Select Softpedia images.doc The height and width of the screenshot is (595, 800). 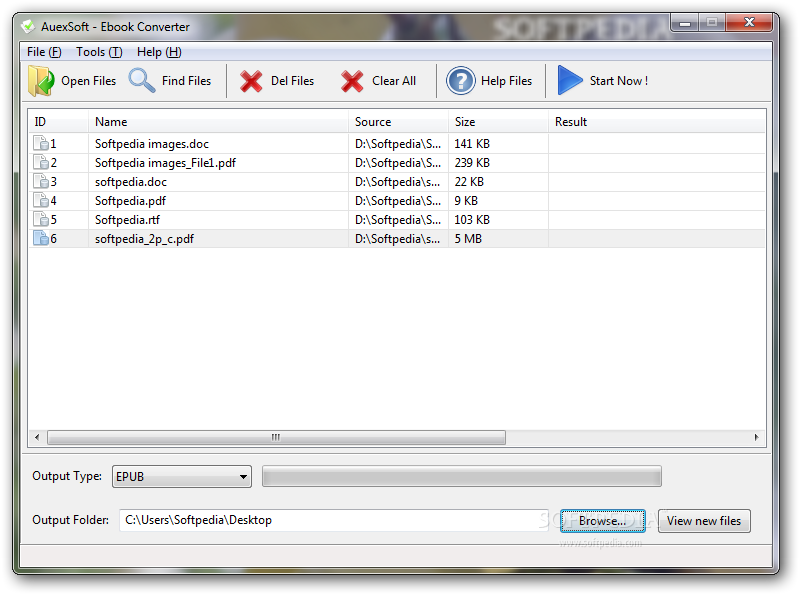152,144
